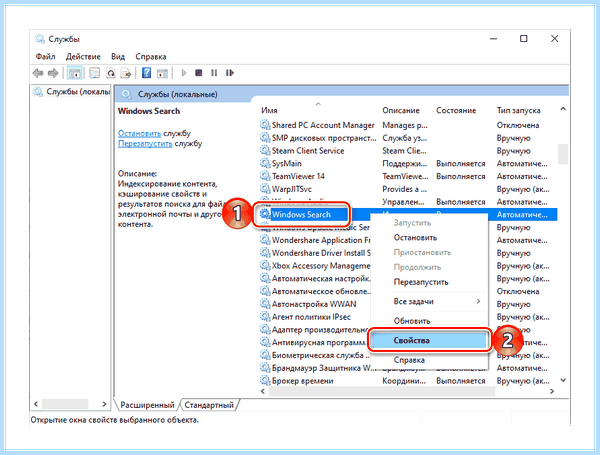Click gear icon beside SysMain
Screen dimensions: 600x455
[x=265, y=163]
